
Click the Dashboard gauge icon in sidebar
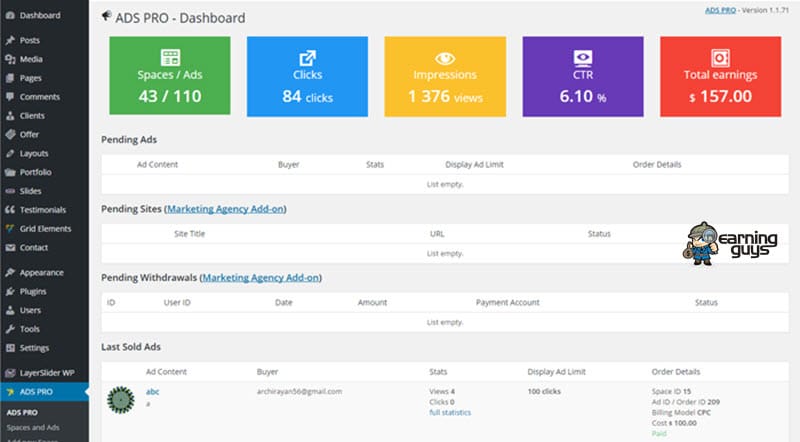click(10, 15)
